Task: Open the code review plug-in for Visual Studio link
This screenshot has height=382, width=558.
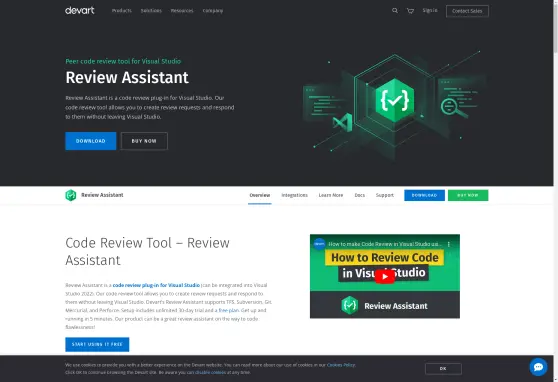Action: 156,285
